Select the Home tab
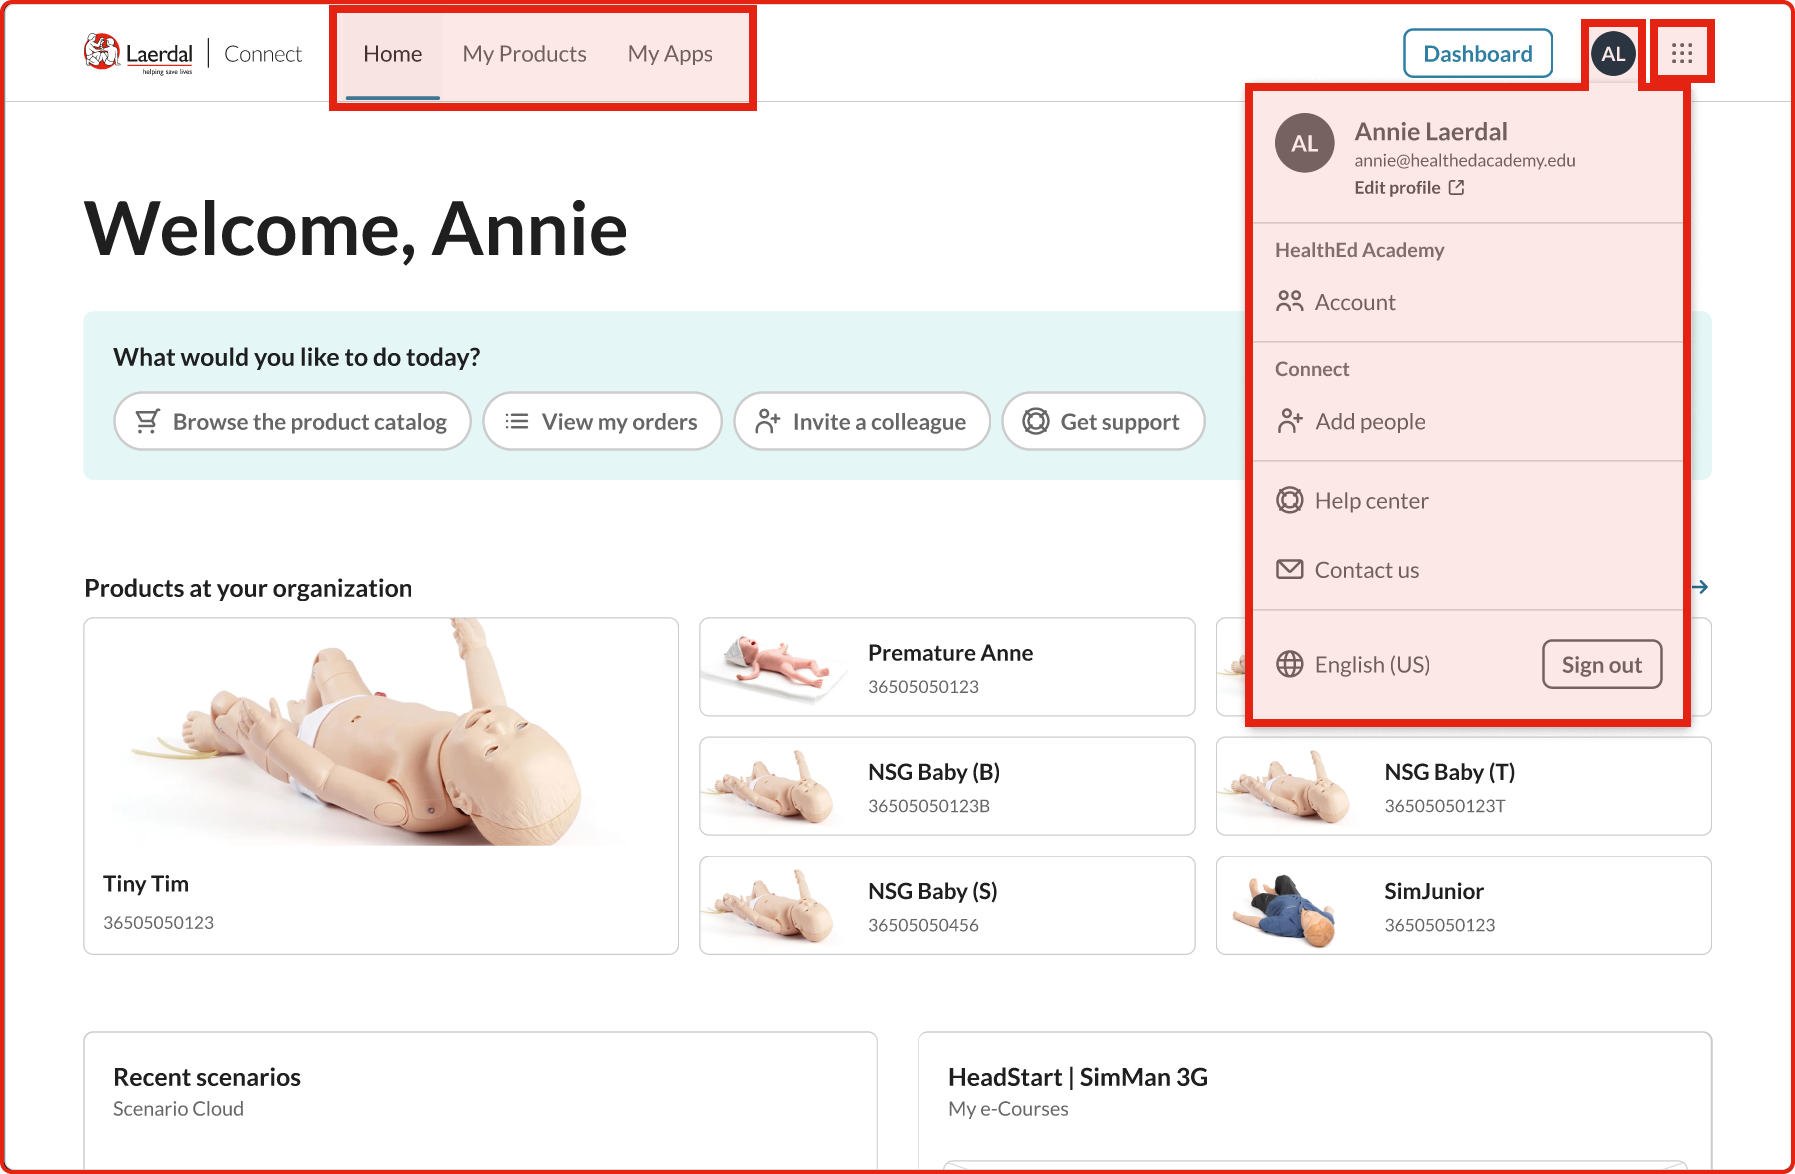The width and height of the screenshot is (1795, 1174). click(x=392, y=54)
